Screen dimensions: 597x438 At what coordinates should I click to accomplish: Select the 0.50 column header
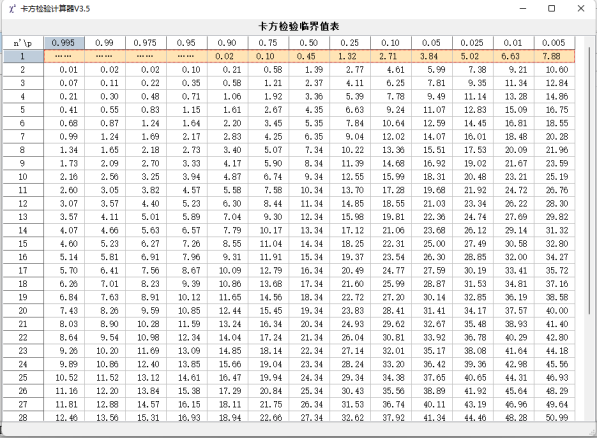(x=309, y=43)
